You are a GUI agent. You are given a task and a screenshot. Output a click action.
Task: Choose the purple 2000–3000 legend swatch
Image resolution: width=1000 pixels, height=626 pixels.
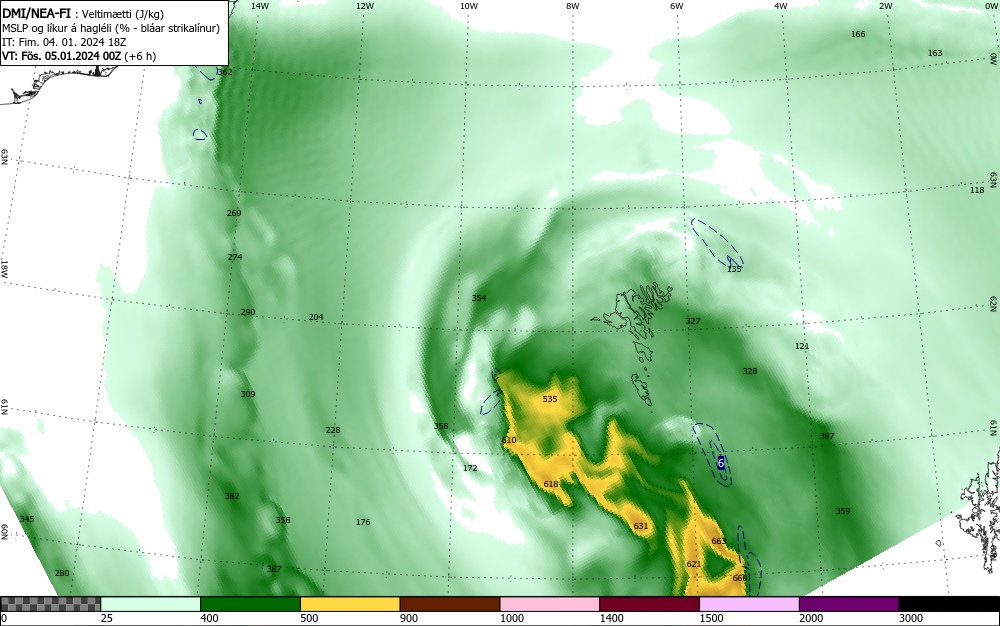click(849, 604)
